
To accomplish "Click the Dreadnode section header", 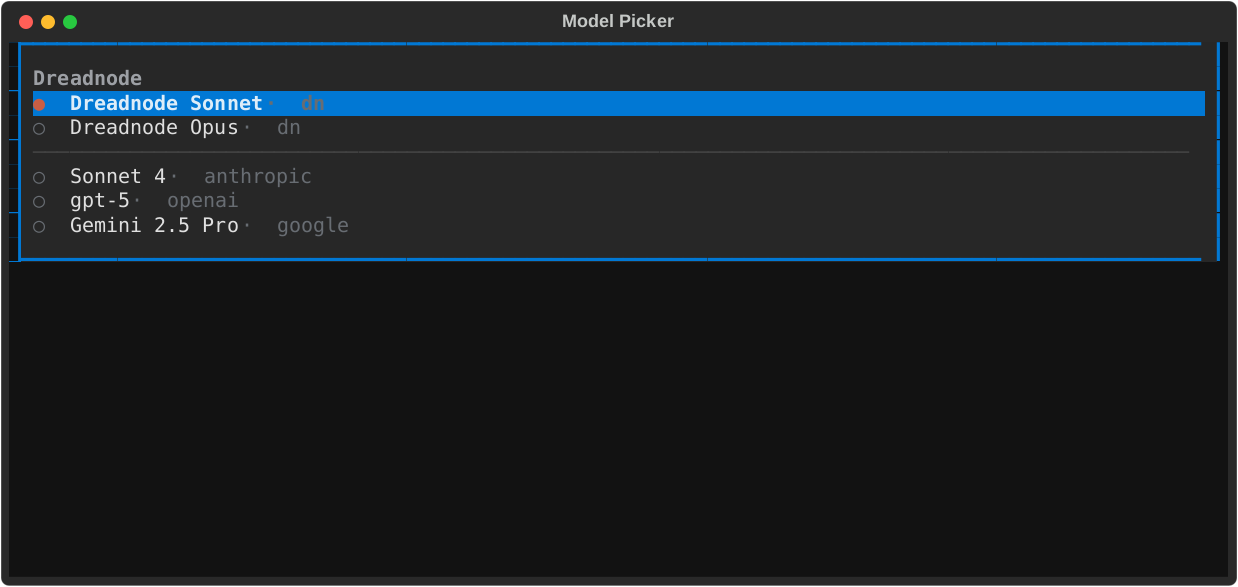I will (87, 77).
